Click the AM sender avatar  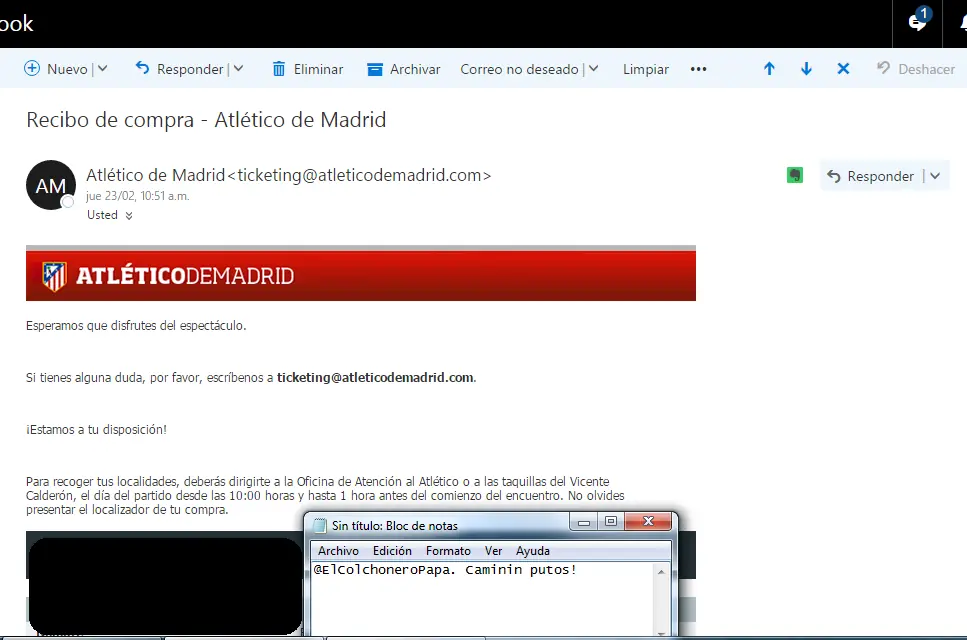[x=51, y=185]
